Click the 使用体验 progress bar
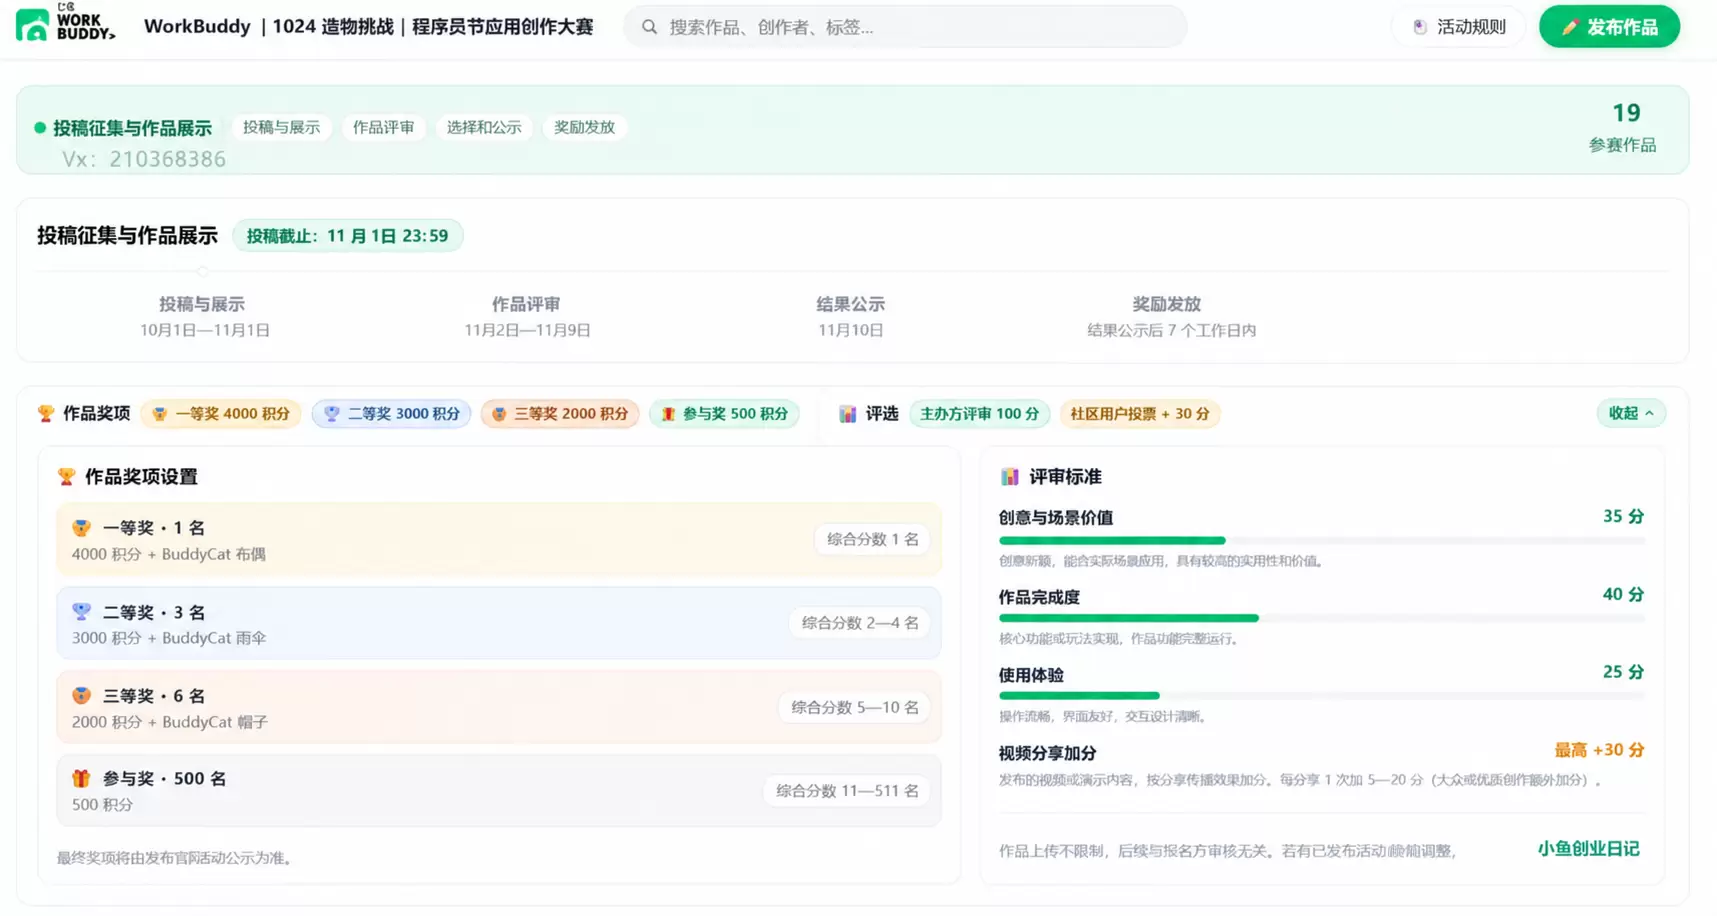The height and width of the screenshot is (916, 1717). pos(1322,695)
